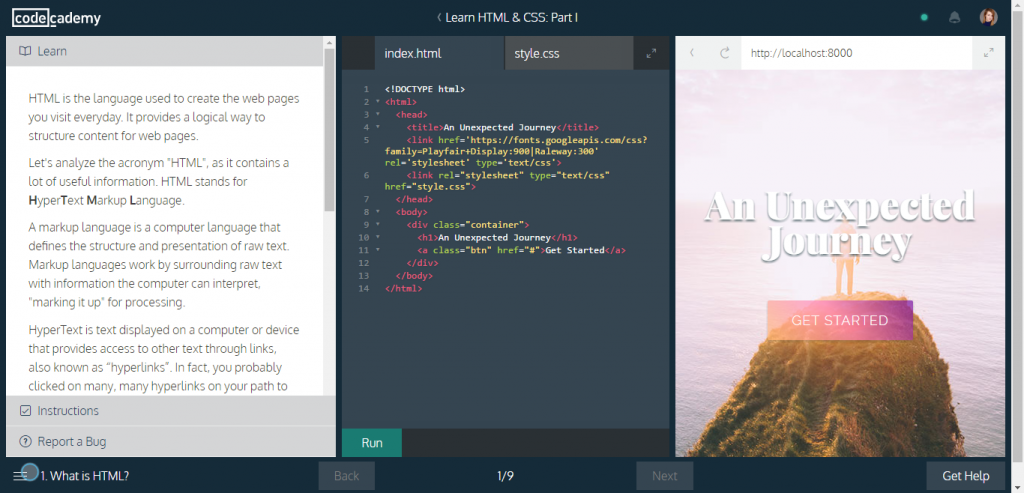Collapse the head tag fold arrow on line 3
This screenshot has width=1024, height=493.
point(377,114)
